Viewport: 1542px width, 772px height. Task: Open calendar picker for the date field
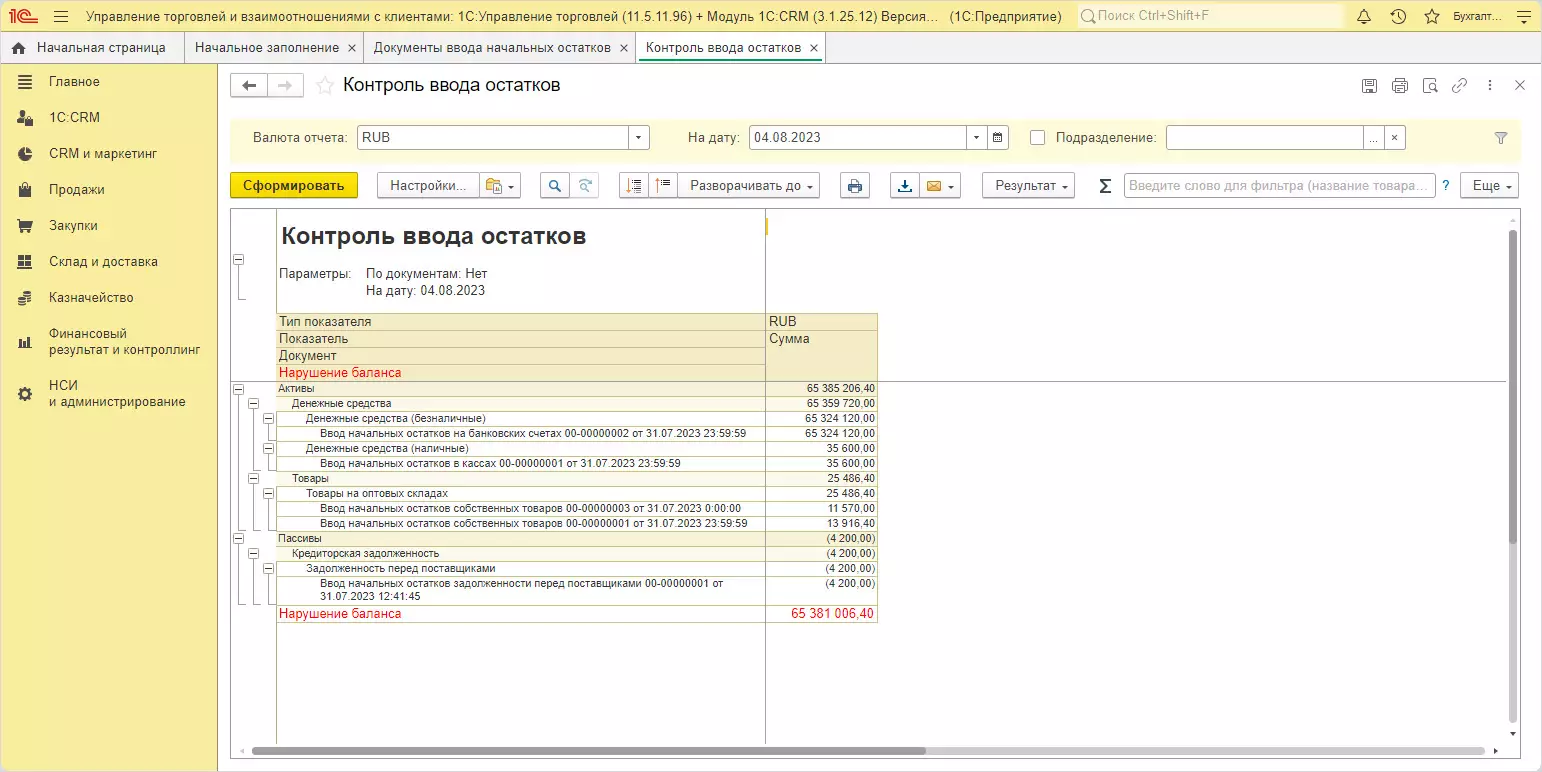tap(998, 138)
